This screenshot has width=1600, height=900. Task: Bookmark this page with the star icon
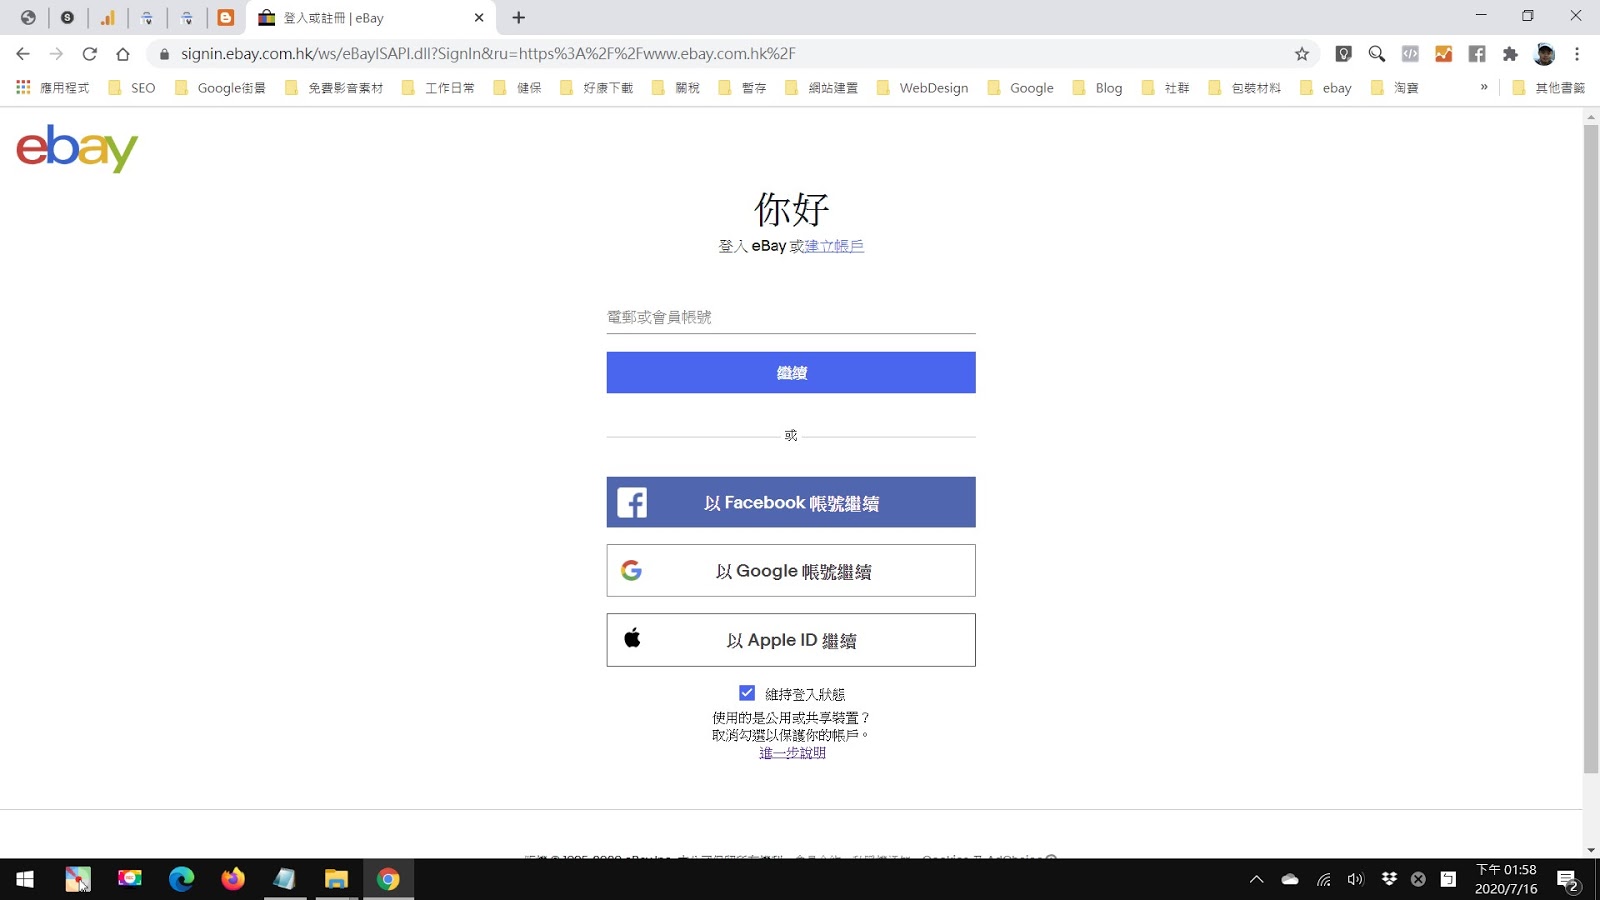[1302, 54]
